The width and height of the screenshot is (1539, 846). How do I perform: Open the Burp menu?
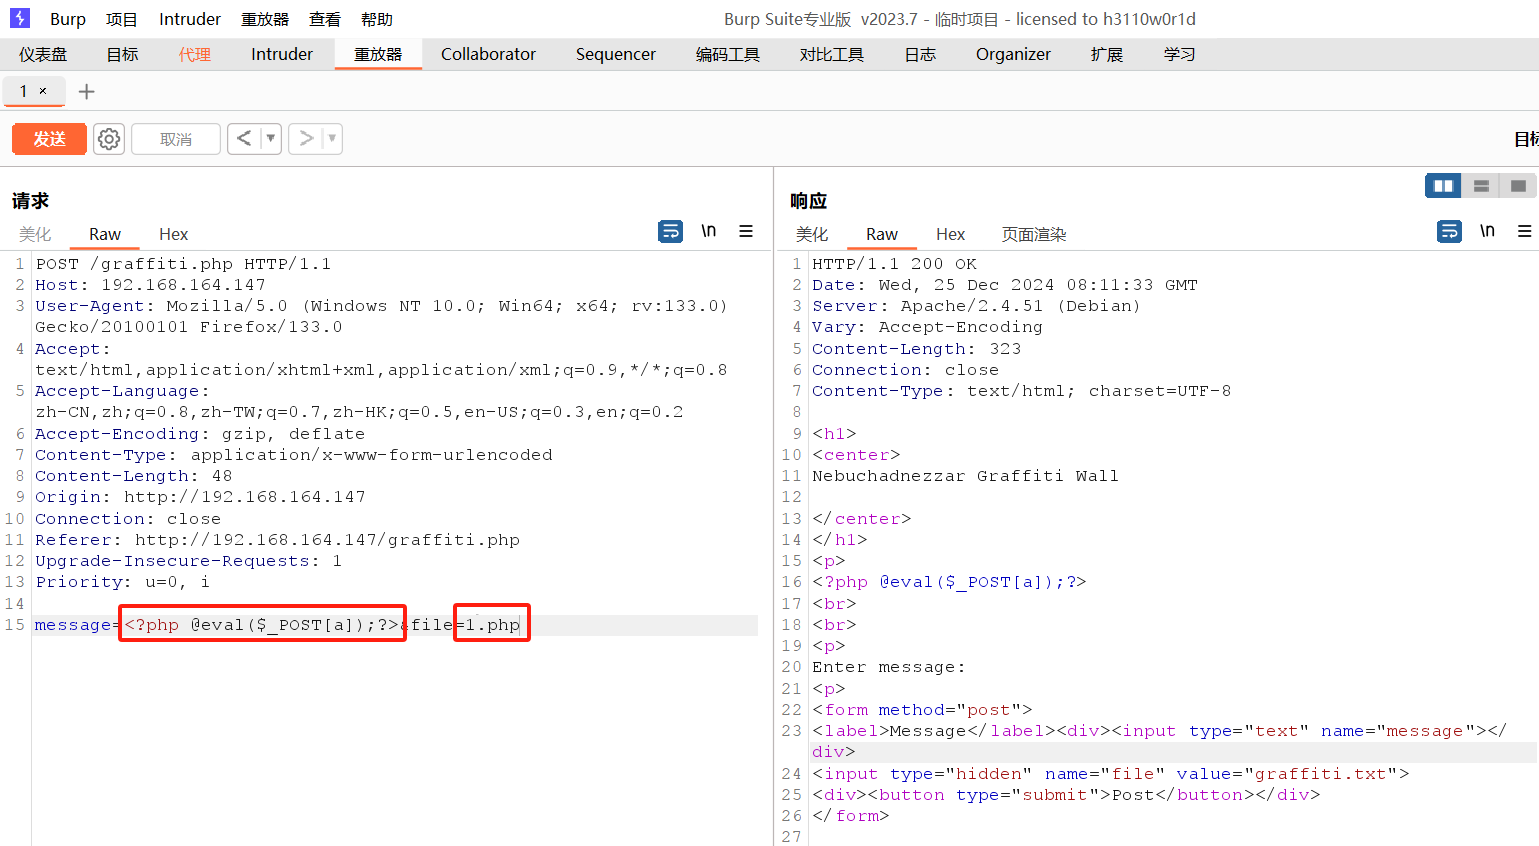tap(68, 19)
